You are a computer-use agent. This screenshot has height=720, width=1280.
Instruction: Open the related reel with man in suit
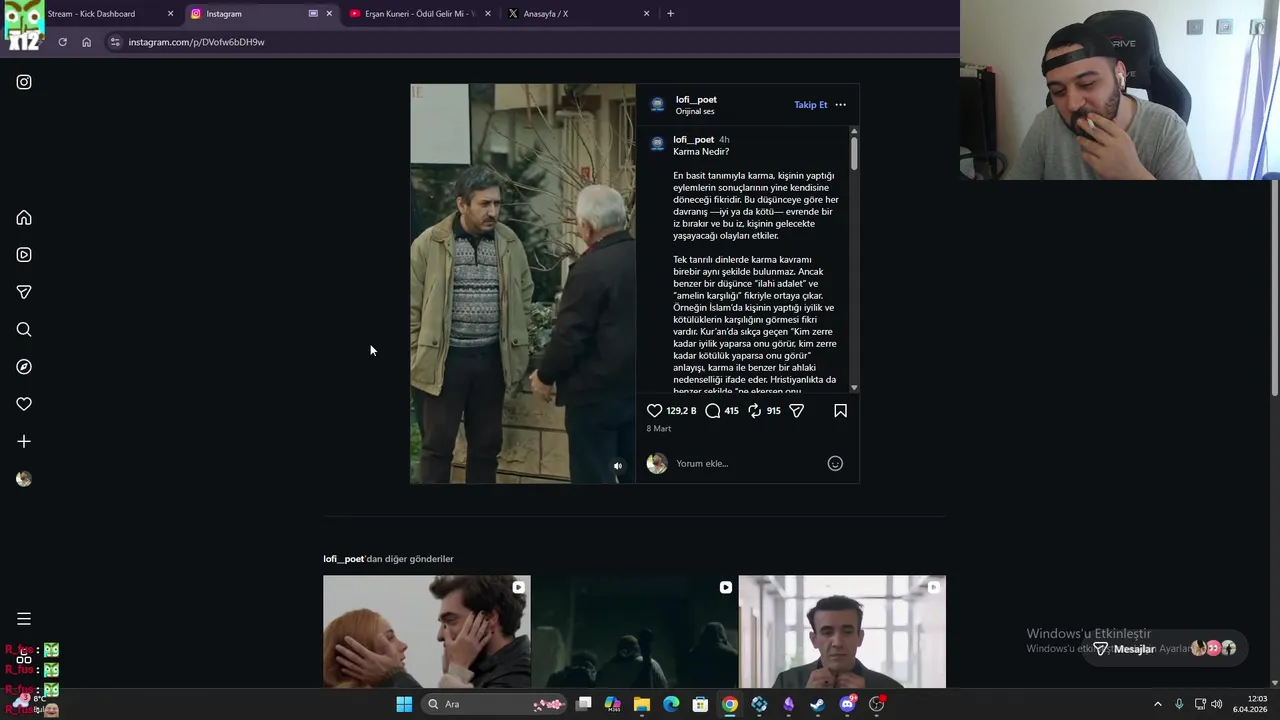[842, 632]
